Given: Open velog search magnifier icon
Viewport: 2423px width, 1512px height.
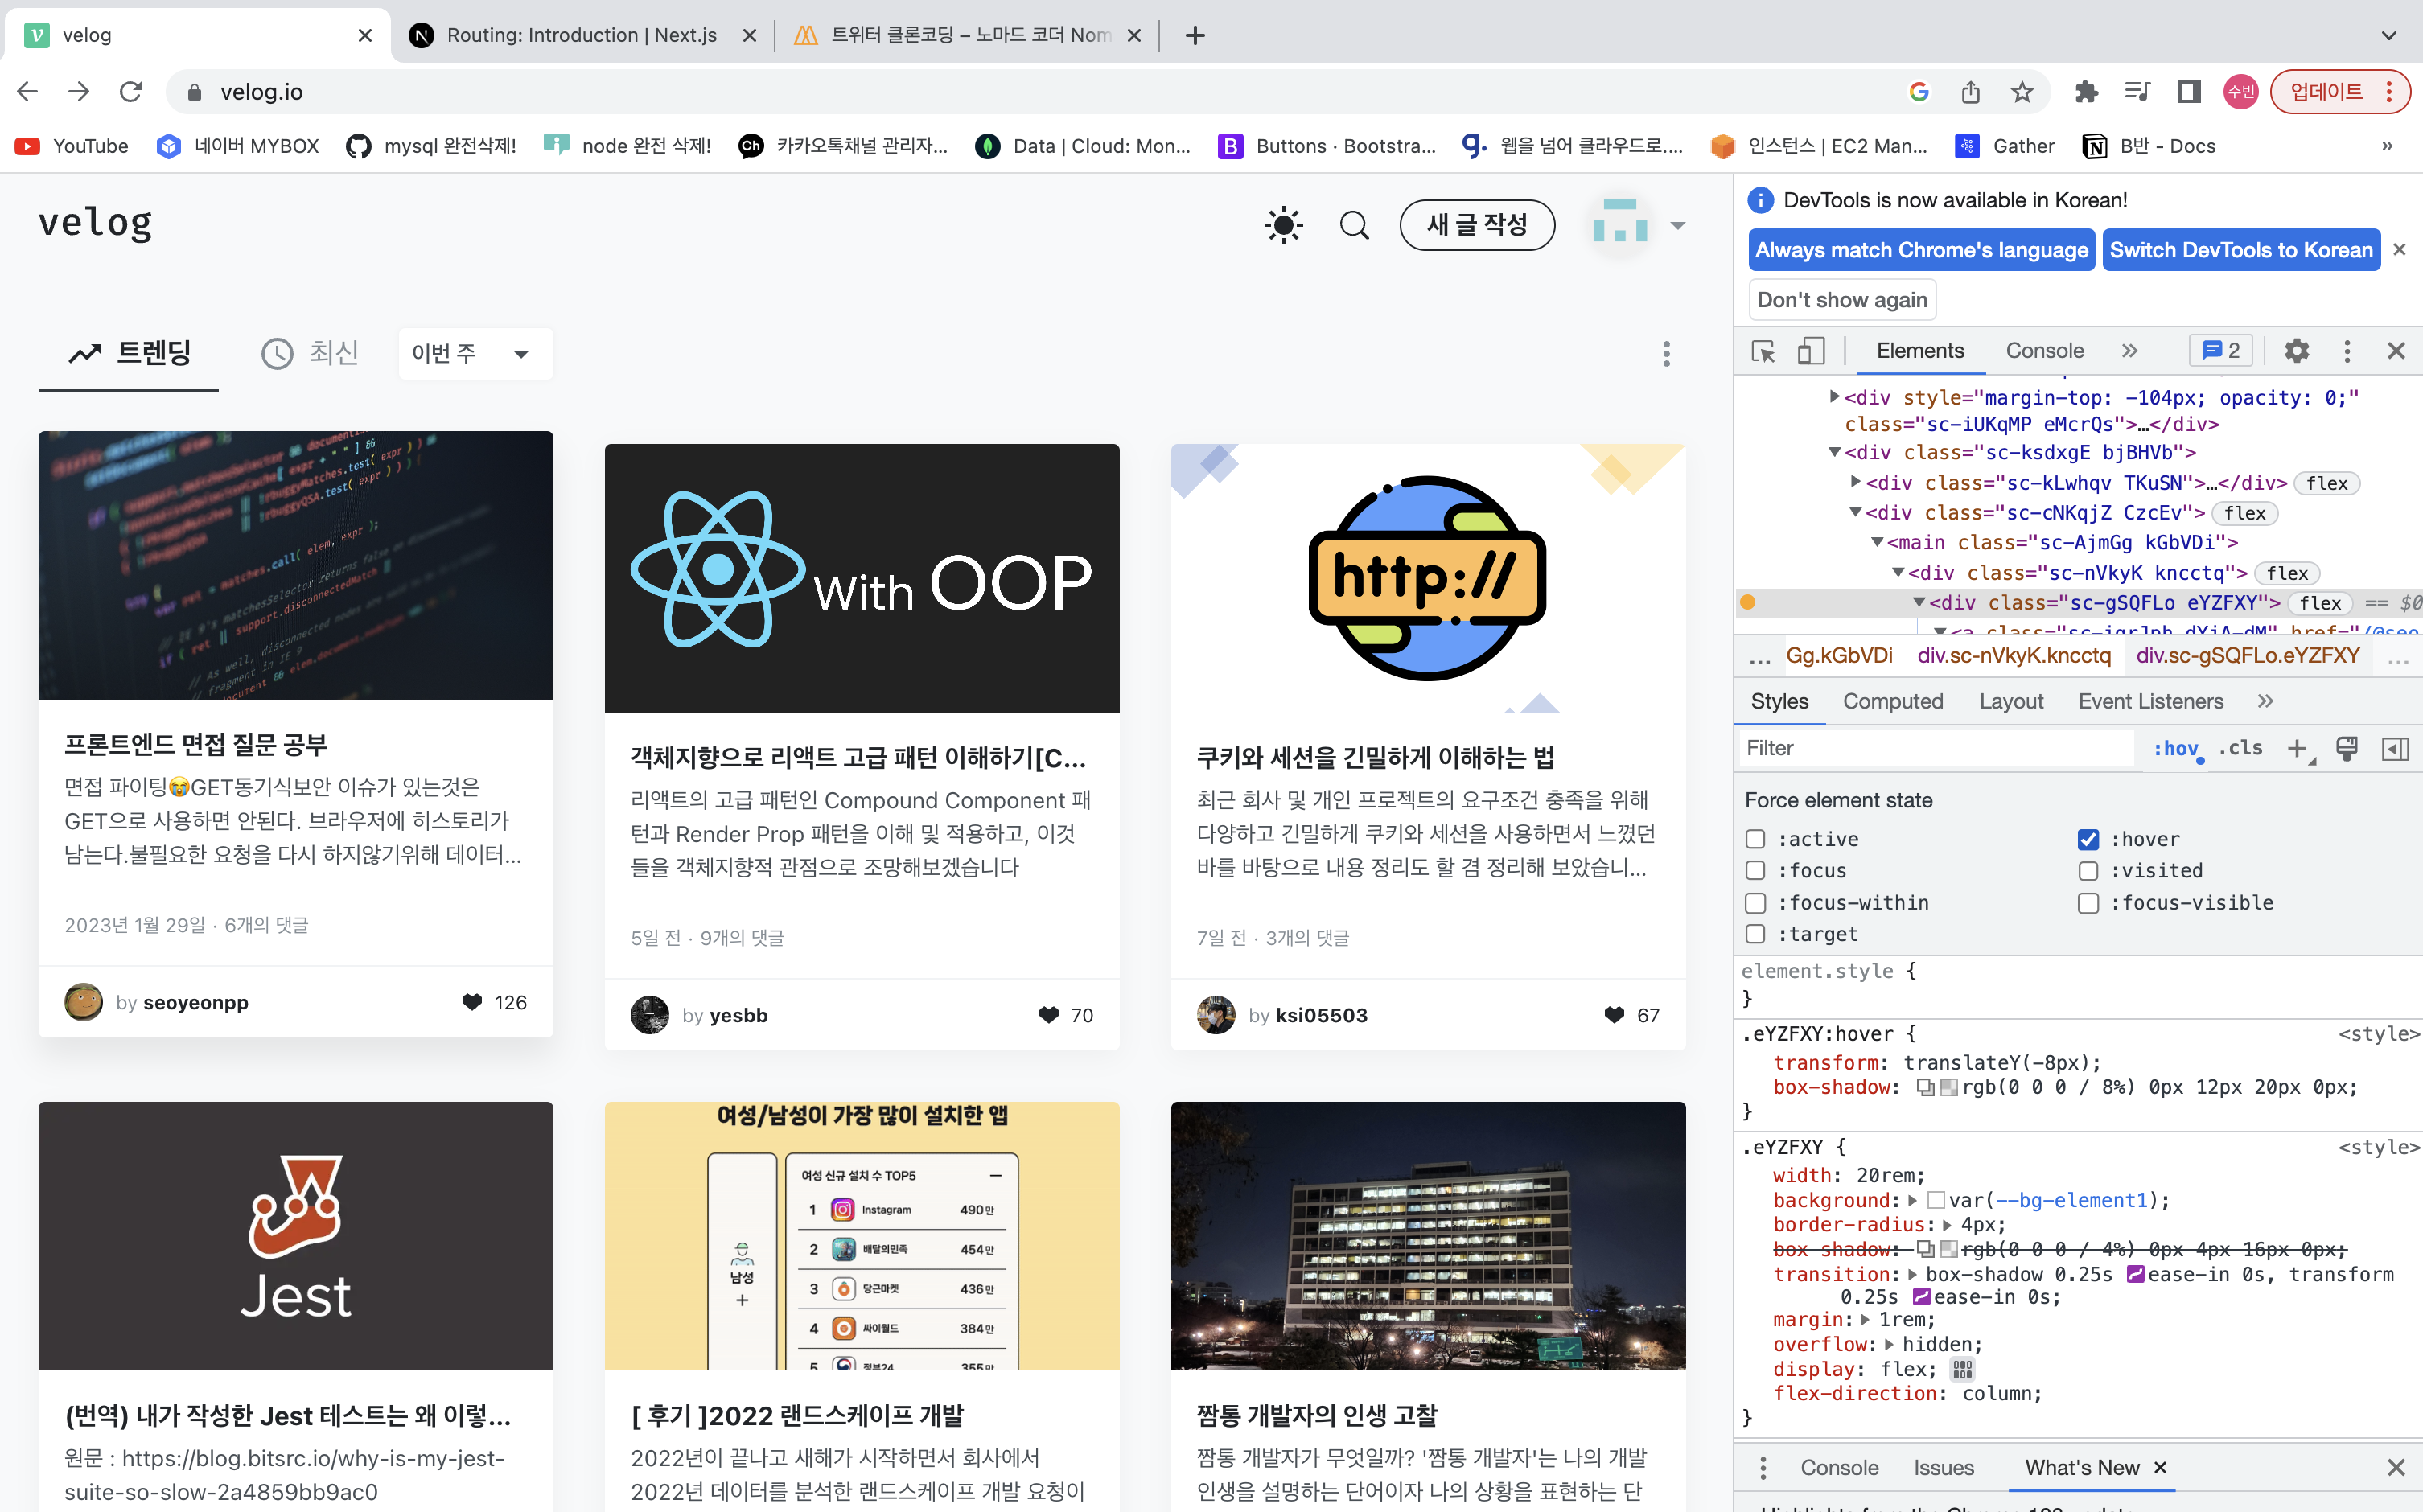Looking at the screenshot, I should [1354, 225].
